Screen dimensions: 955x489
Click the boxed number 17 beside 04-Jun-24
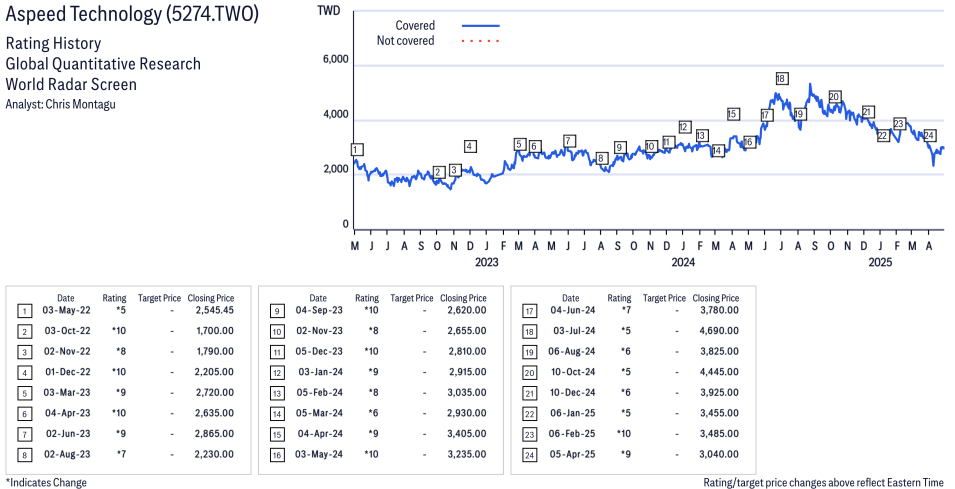[x=530, y=312]
